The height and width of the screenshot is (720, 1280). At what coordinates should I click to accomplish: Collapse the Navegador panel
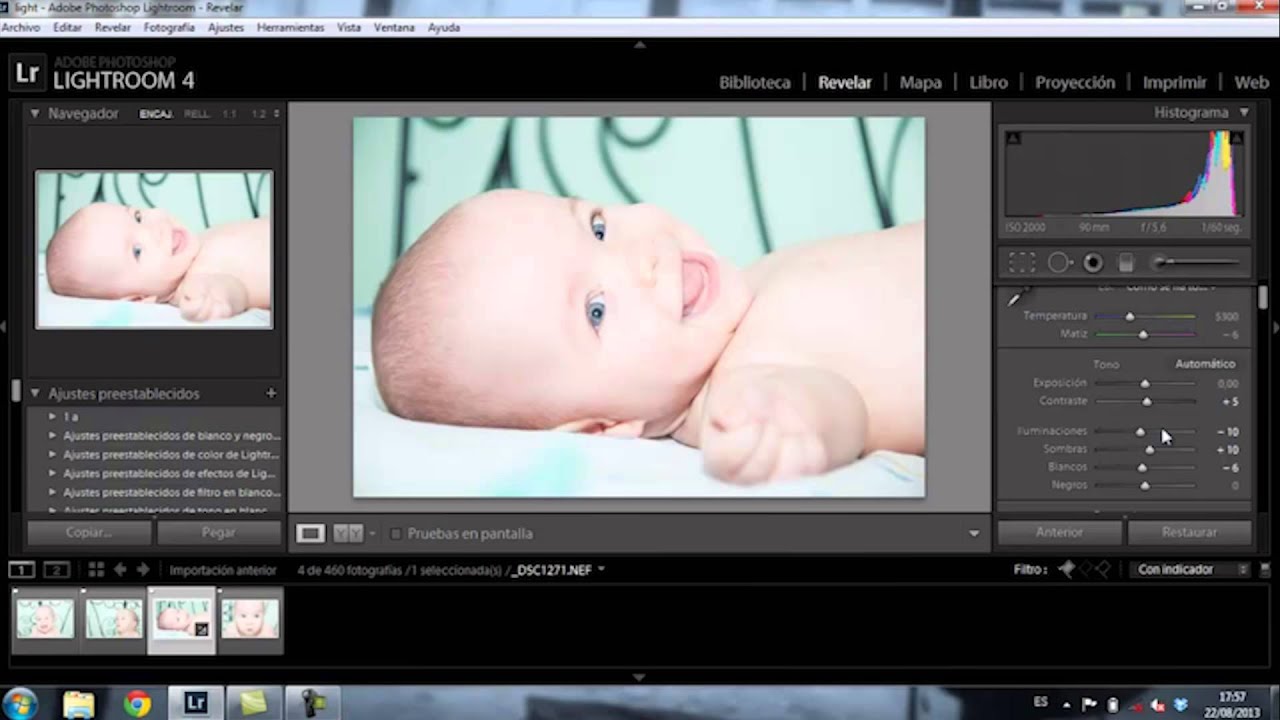pyautogui.click(x=34, y=114)
